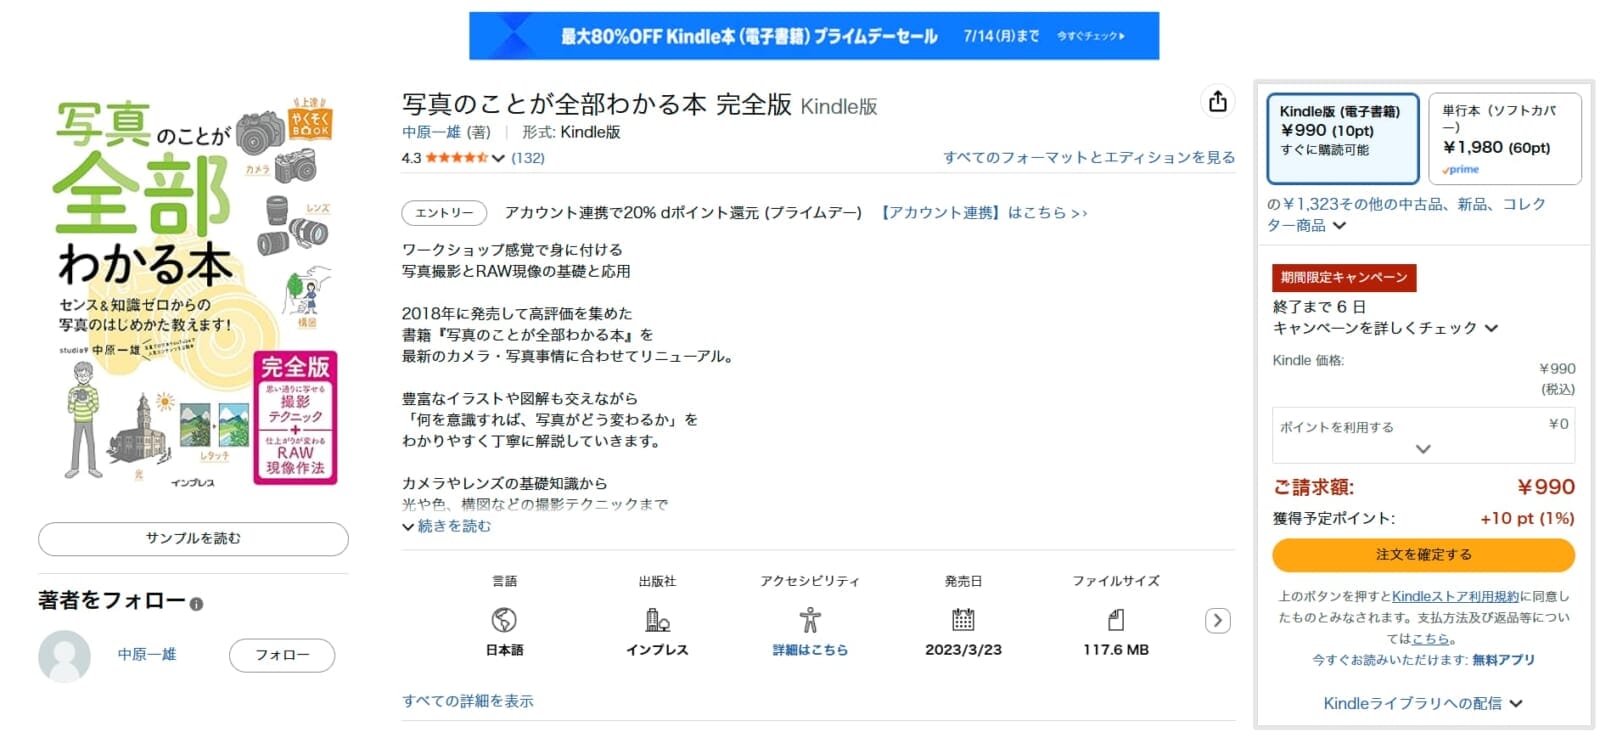Viewport: 1600px width, 732px height.
Task: Click the file size document icon
Action: pos(1116,620)
